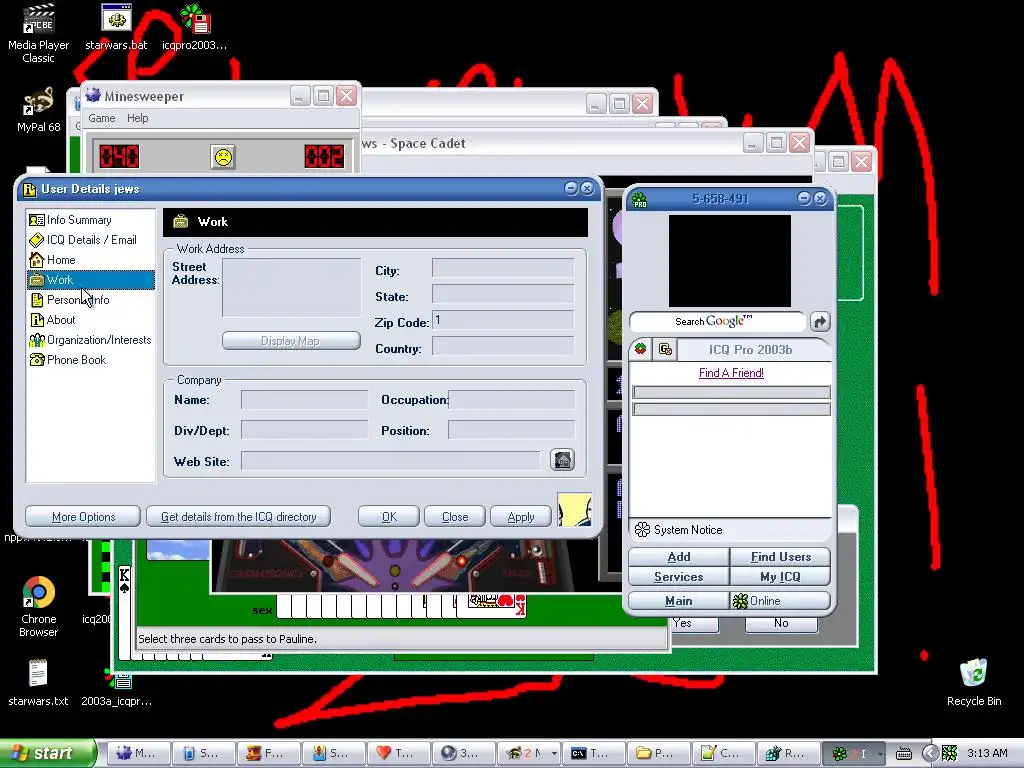This screenshot has height=768, width=1024.
Task: Select the Work section
Action: (x=91, y=280)
